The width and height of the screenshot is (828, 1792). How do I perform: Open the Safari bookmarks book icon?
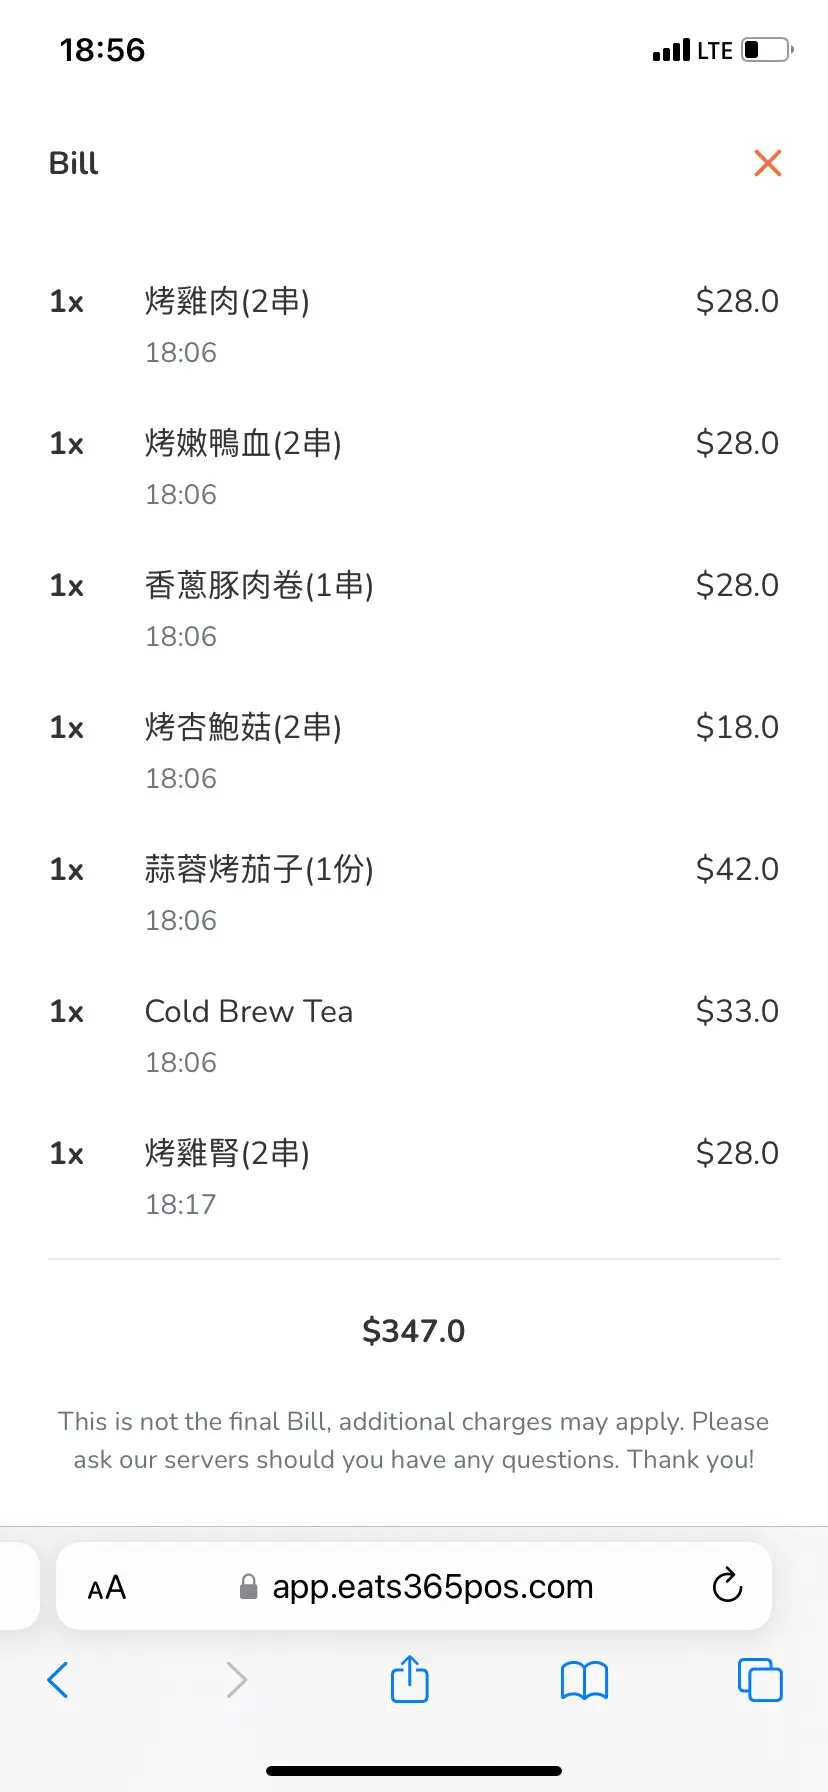coord(584,1680)
